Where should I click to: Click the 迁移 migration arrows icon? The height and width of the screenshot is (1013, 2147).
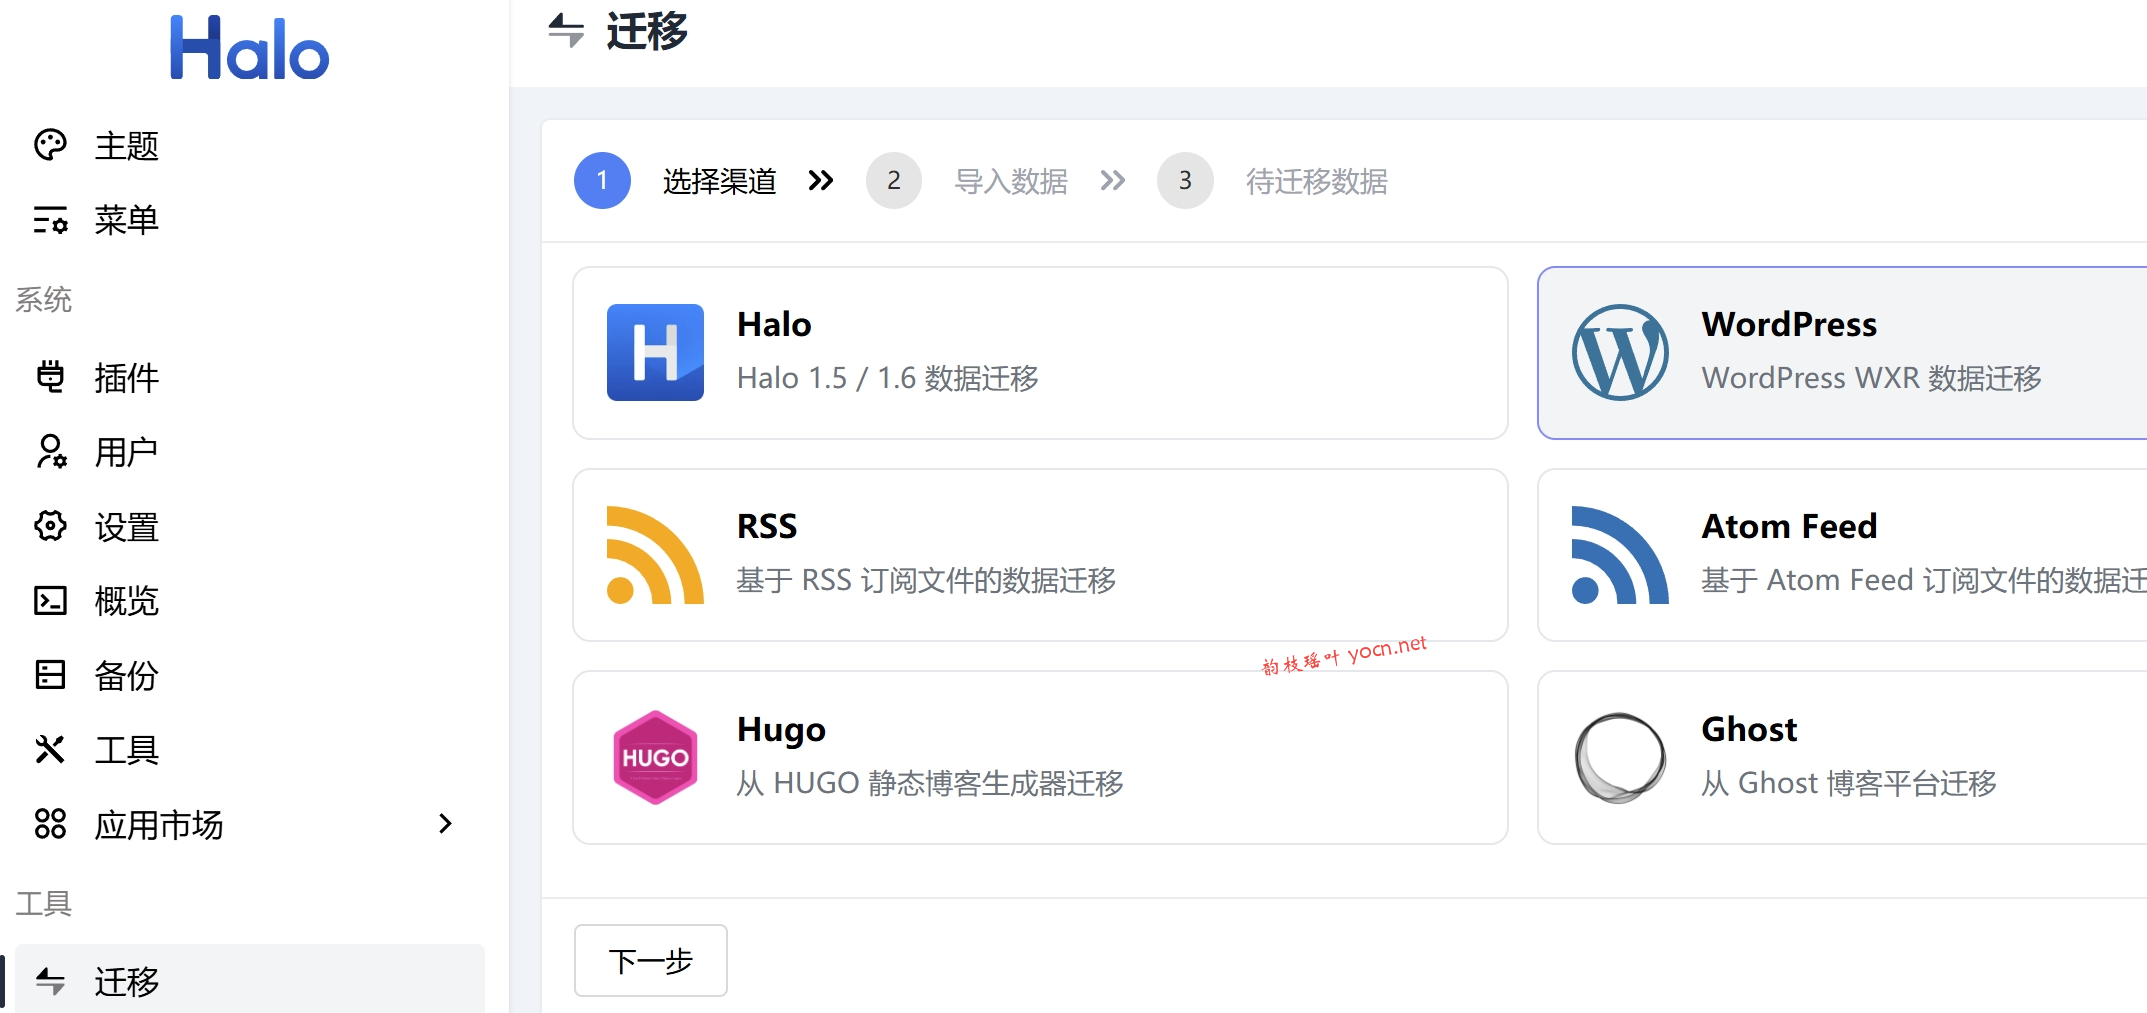tap(50, 982)
